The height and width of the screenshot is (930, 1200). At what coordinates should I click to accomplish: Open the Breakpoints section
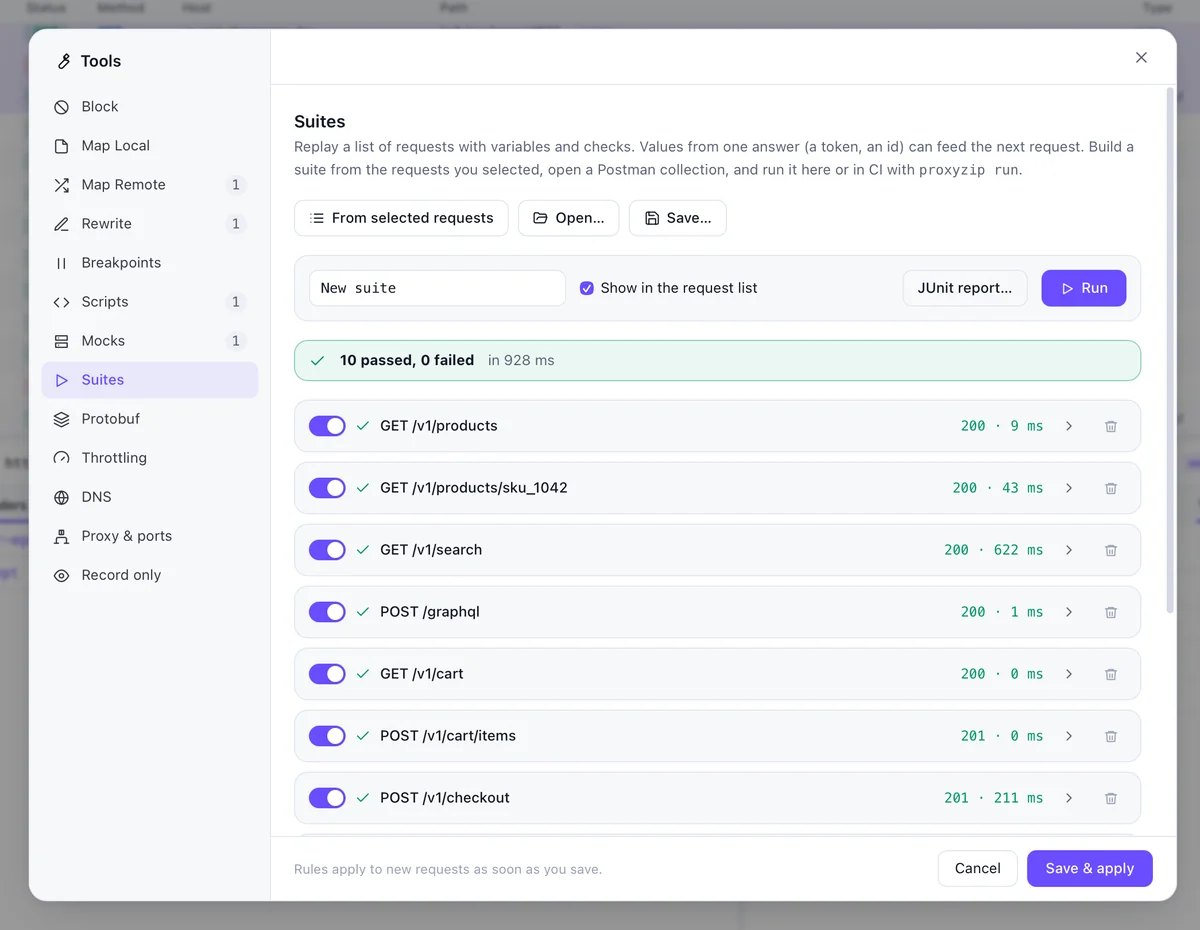(150, 263)
